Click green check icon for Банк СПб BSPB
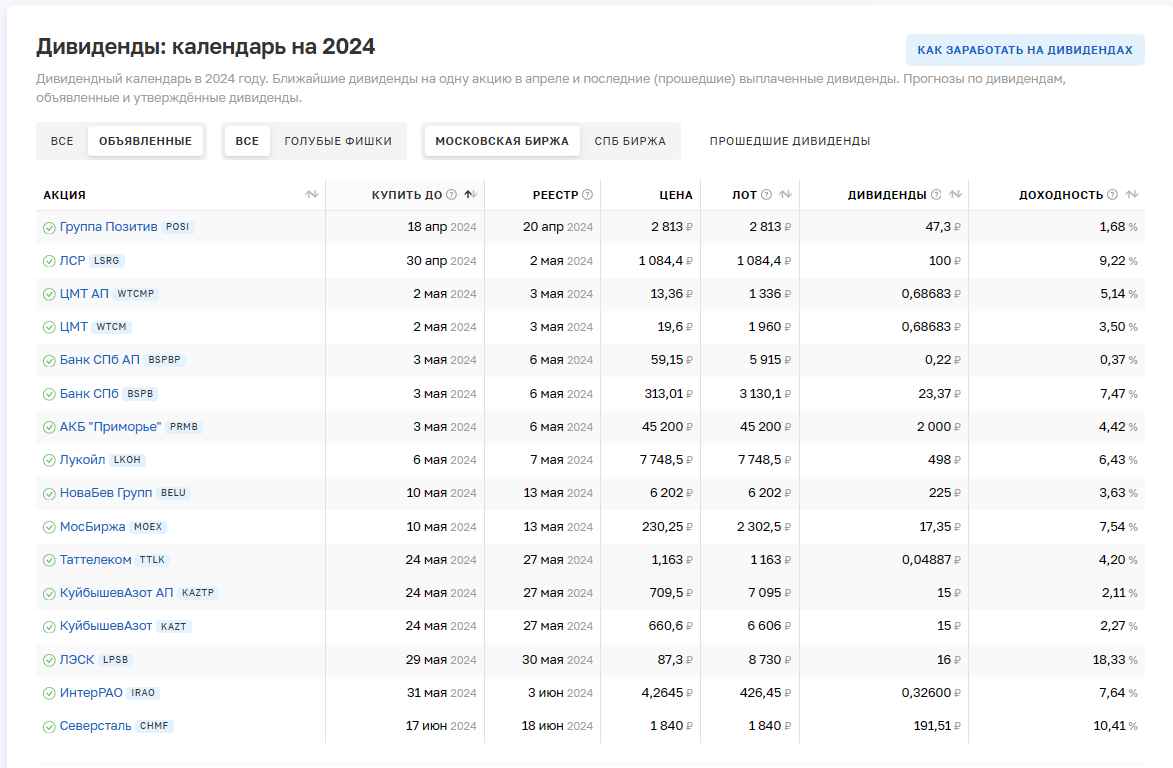 [49, 394]
